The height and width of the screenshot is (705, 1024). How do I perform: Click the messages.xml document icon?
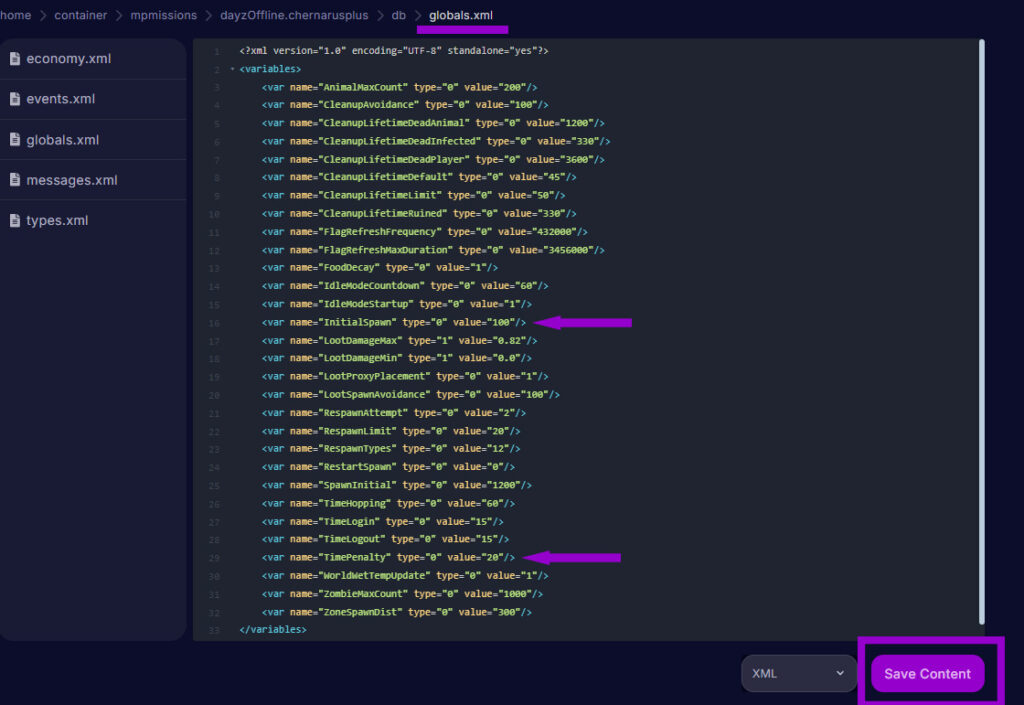click(x=13, y=179)
